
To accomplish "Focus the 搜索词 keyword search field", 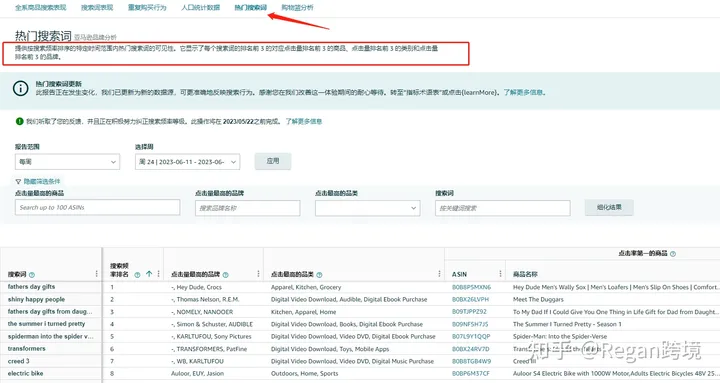I will 503,208.
